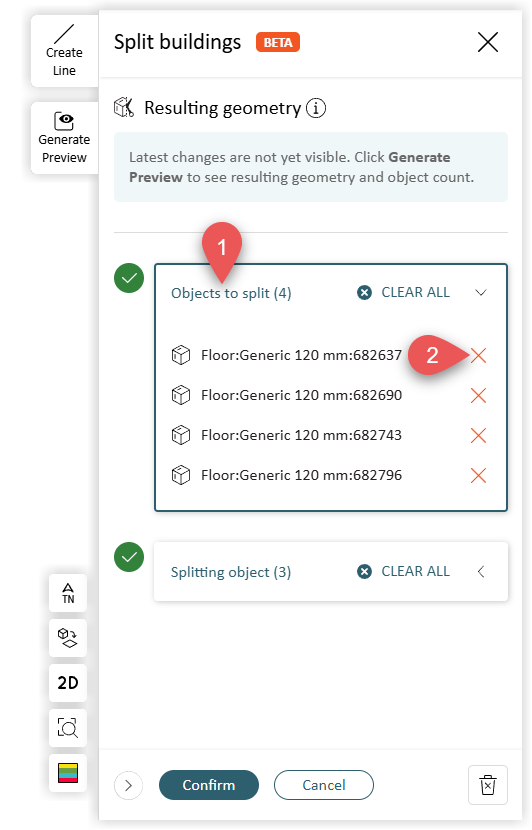Viewport: 532px width, 830px height.
Task: Remove Floor:Generic 120 mm:682637 from list
Action: tap(478, 355)
